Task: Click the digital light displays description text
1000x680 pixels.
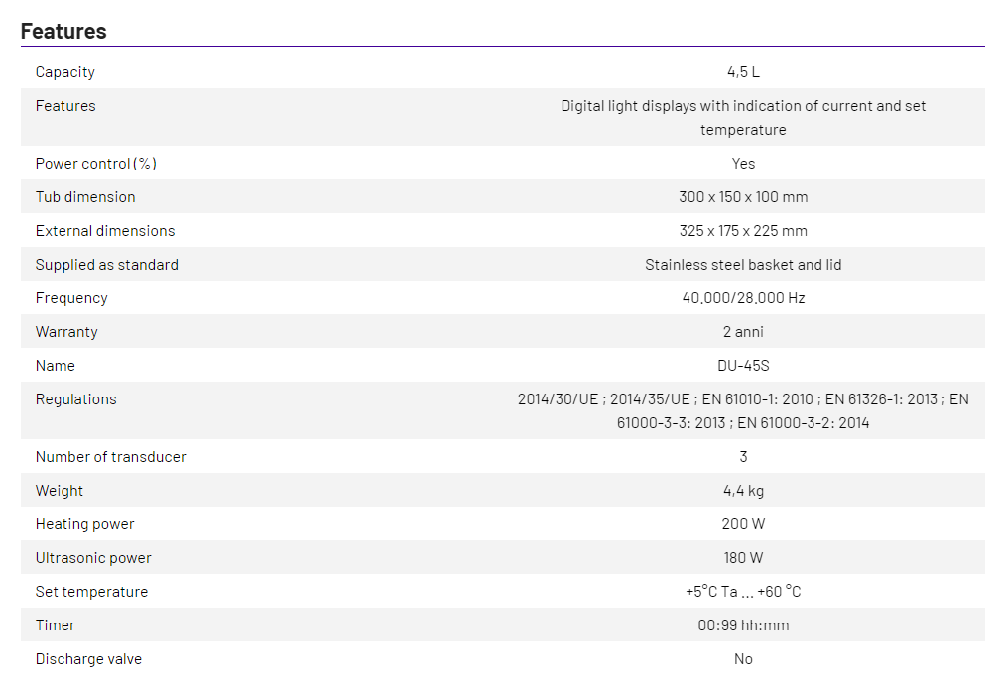Action: pos(743,118)
